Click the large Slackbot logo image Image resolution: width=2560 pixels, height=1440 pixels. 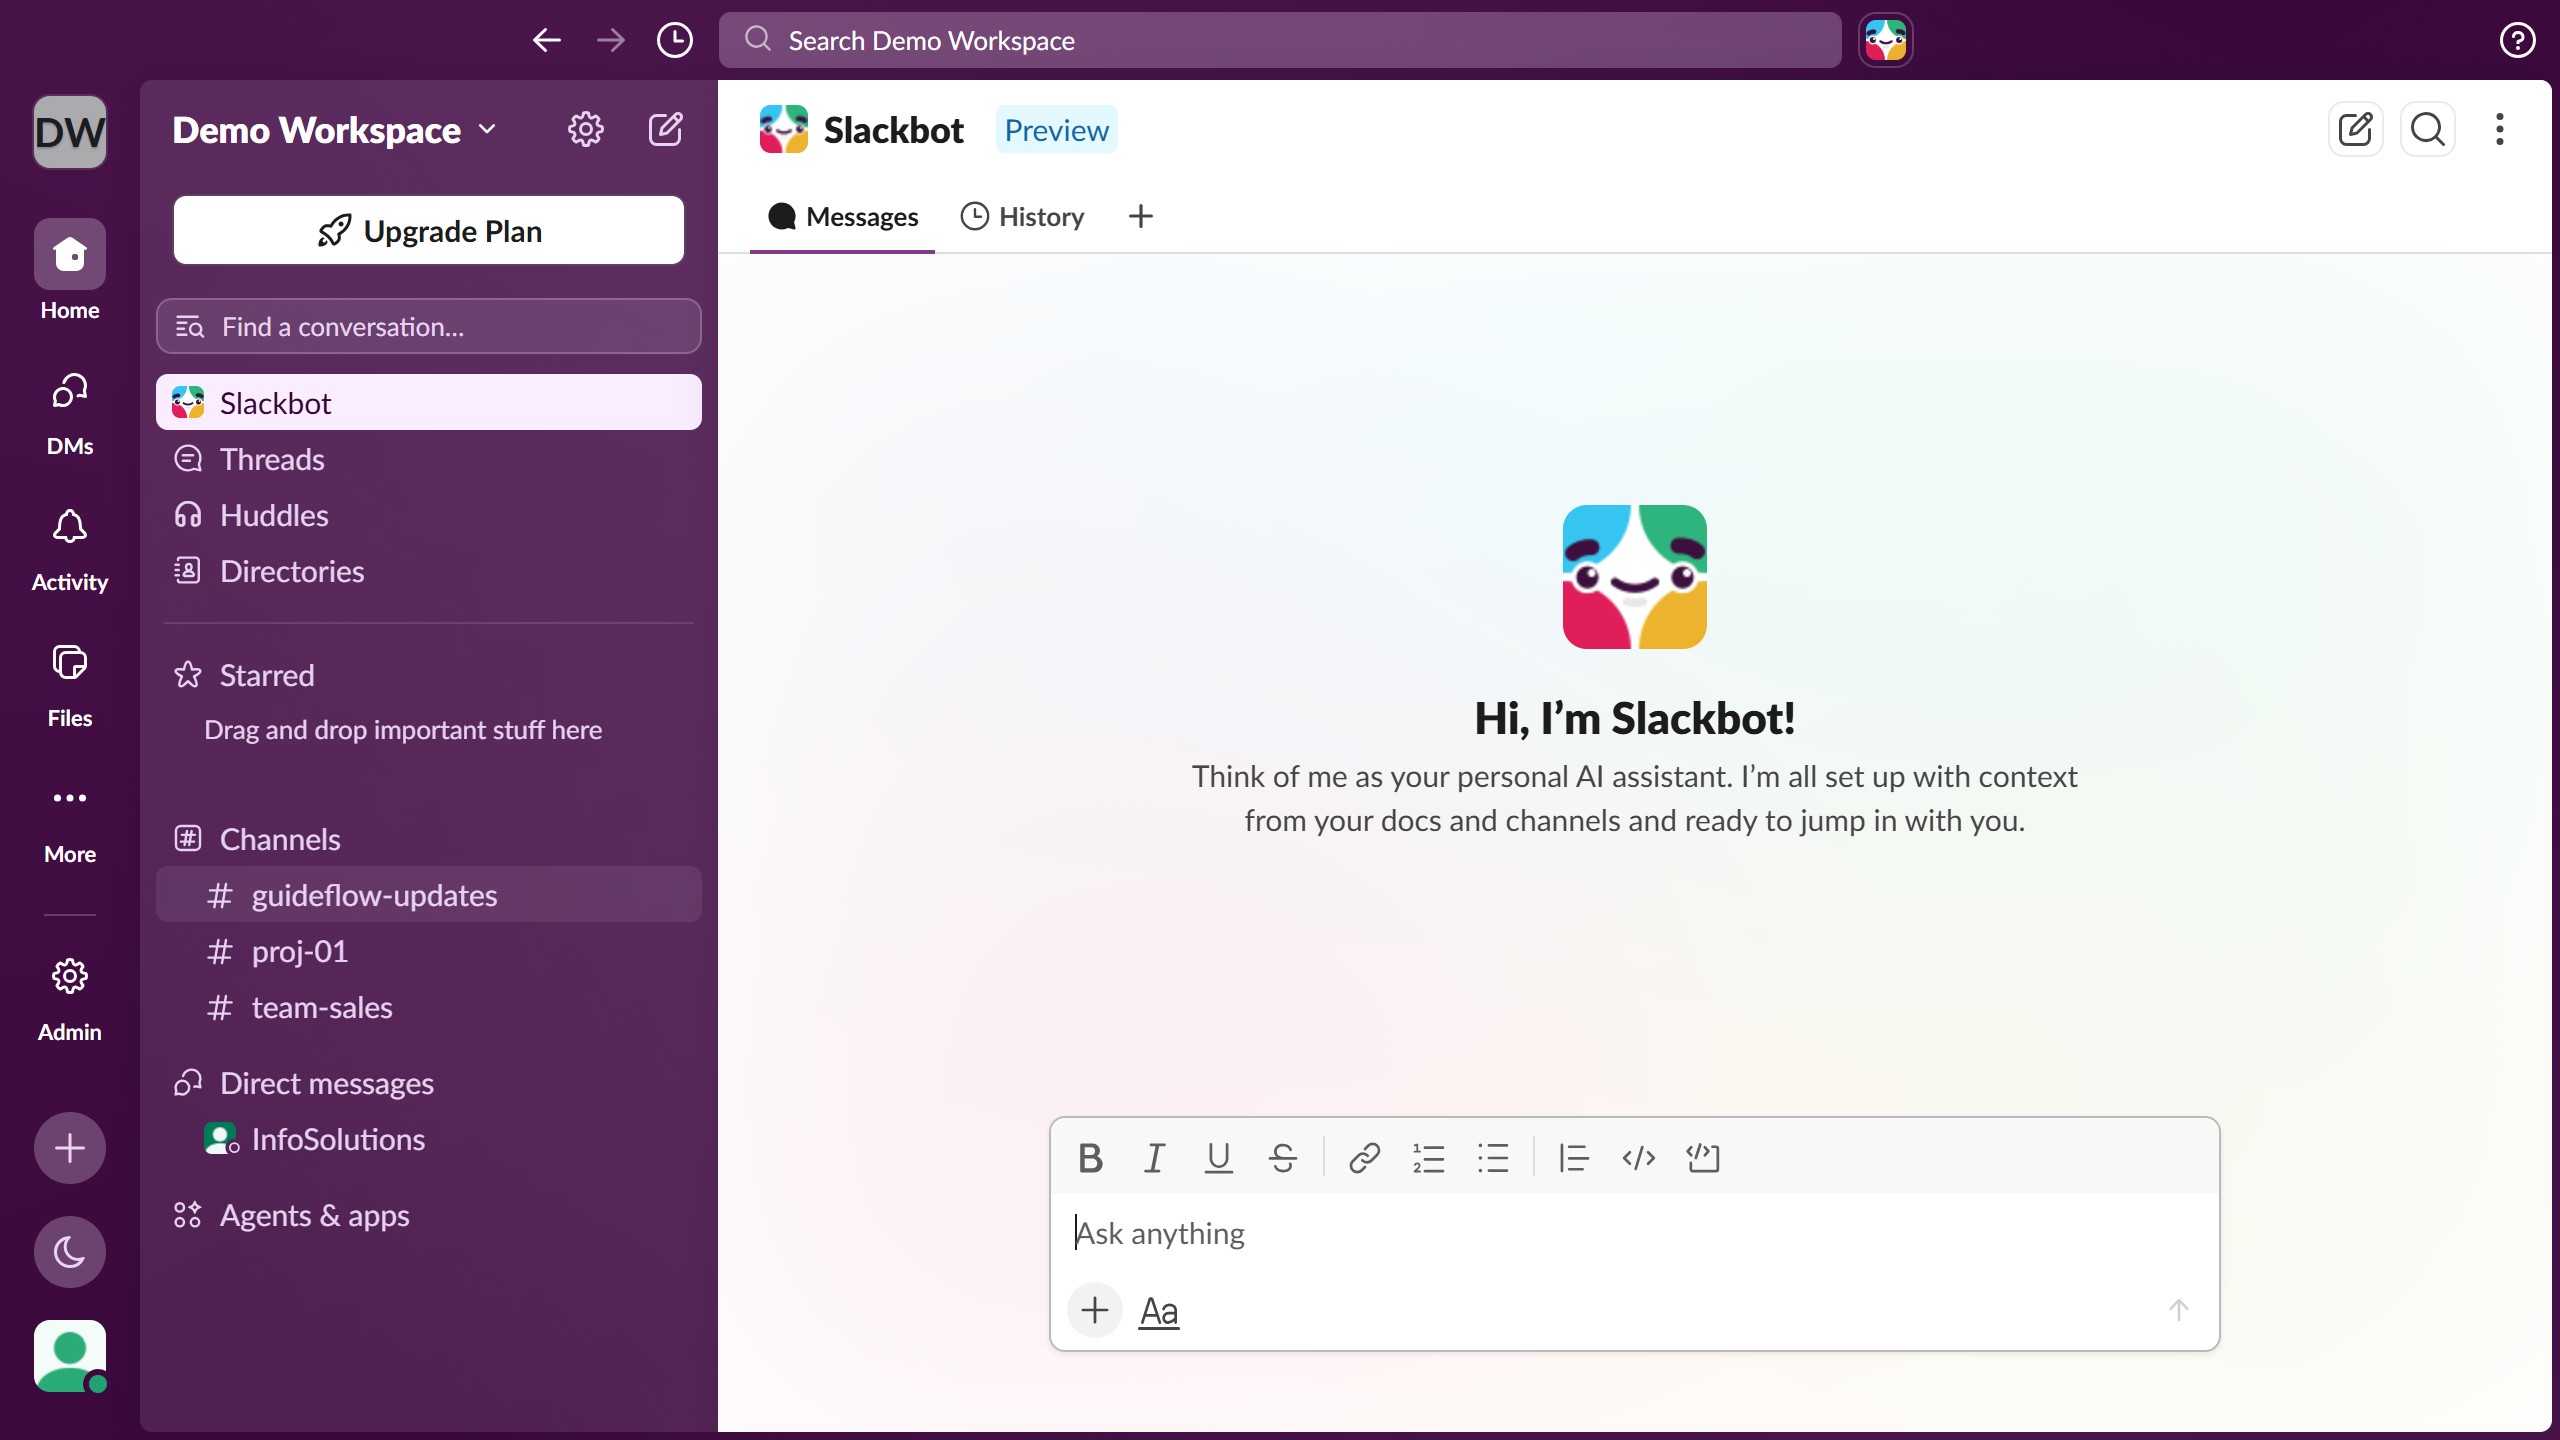[x=1634, y=577]
